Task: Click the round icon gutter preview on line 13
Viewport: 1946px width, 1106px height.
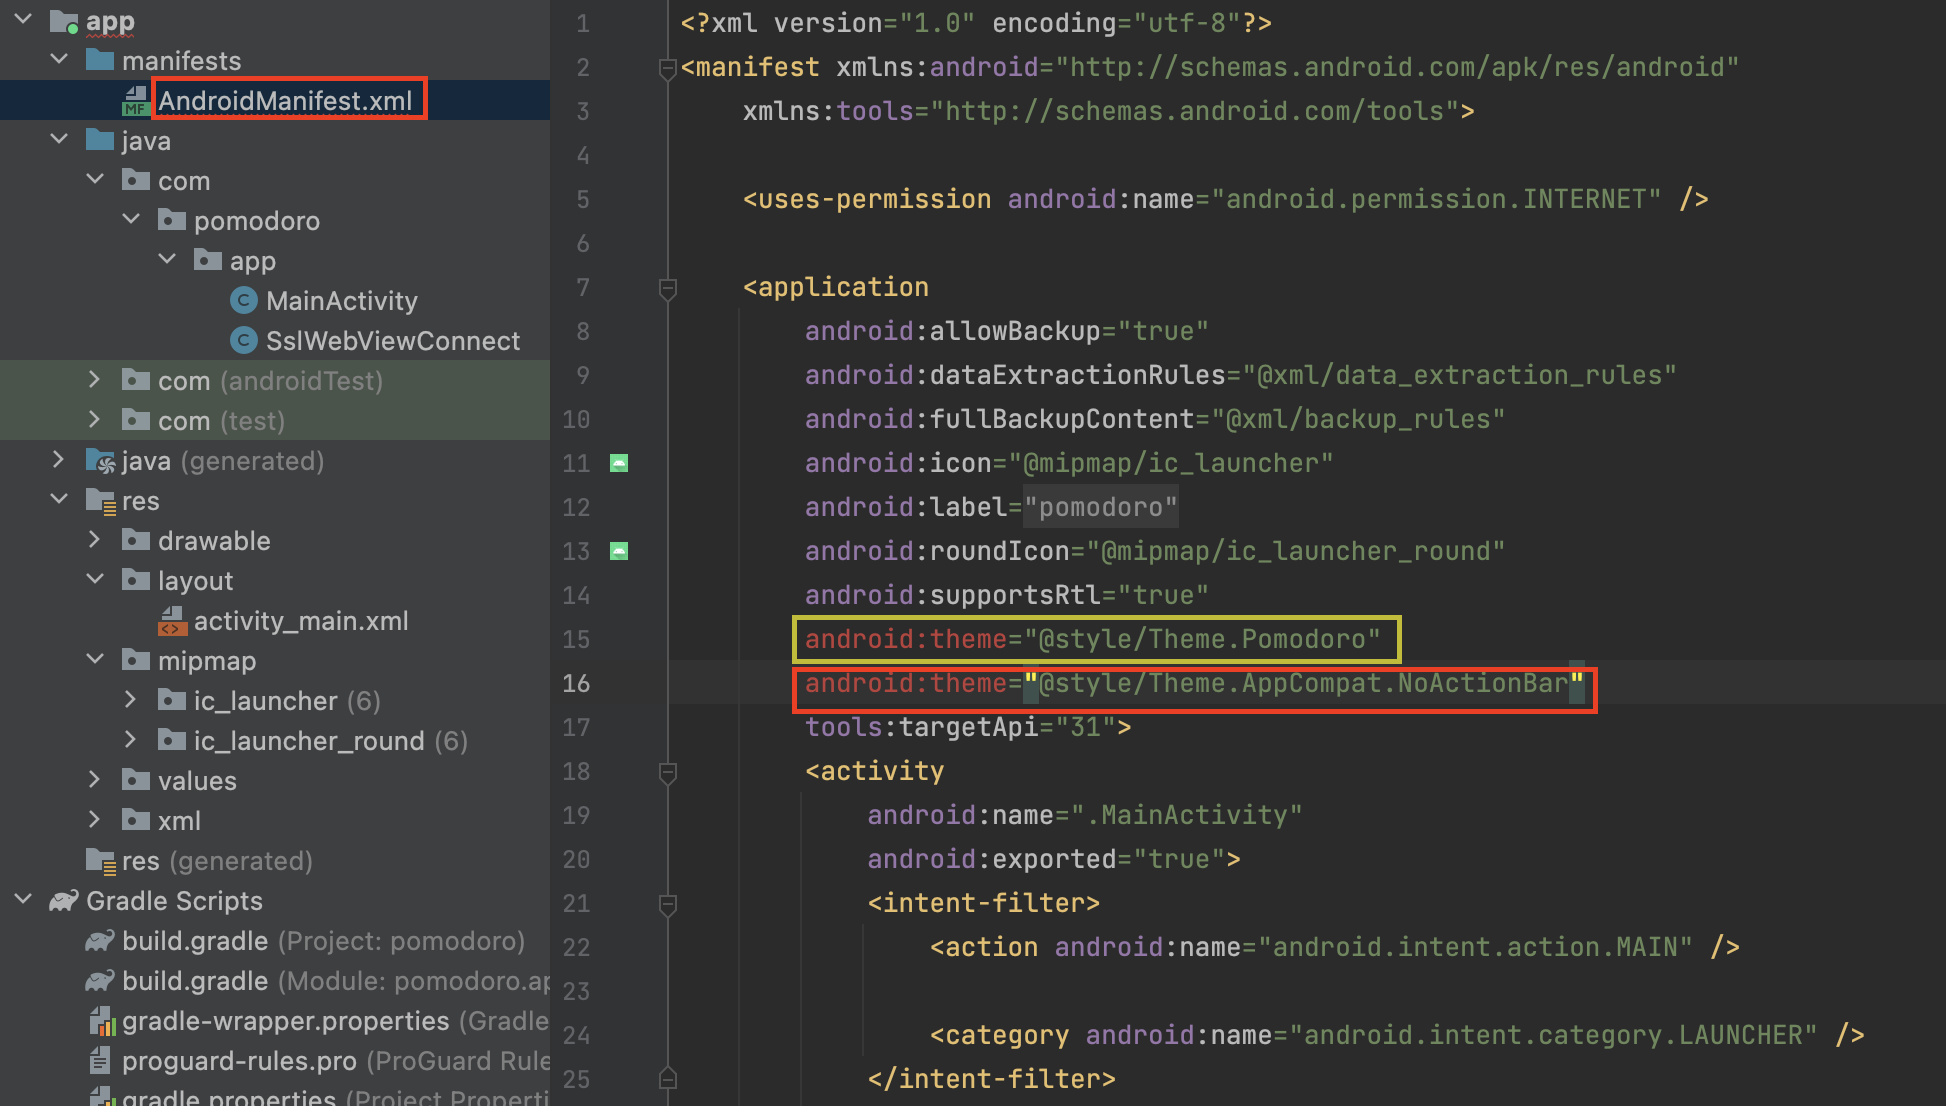Action: pyautogui.click(x=619, y=551)
